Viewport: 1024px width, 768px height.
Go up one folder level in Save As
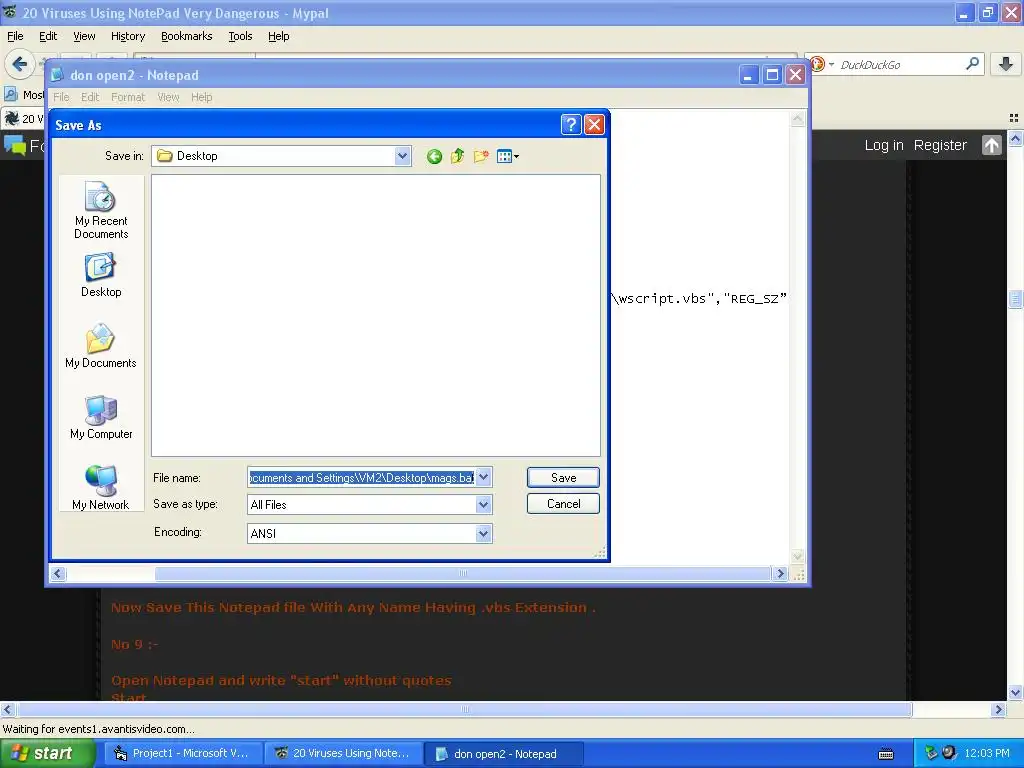click(457, 156)
